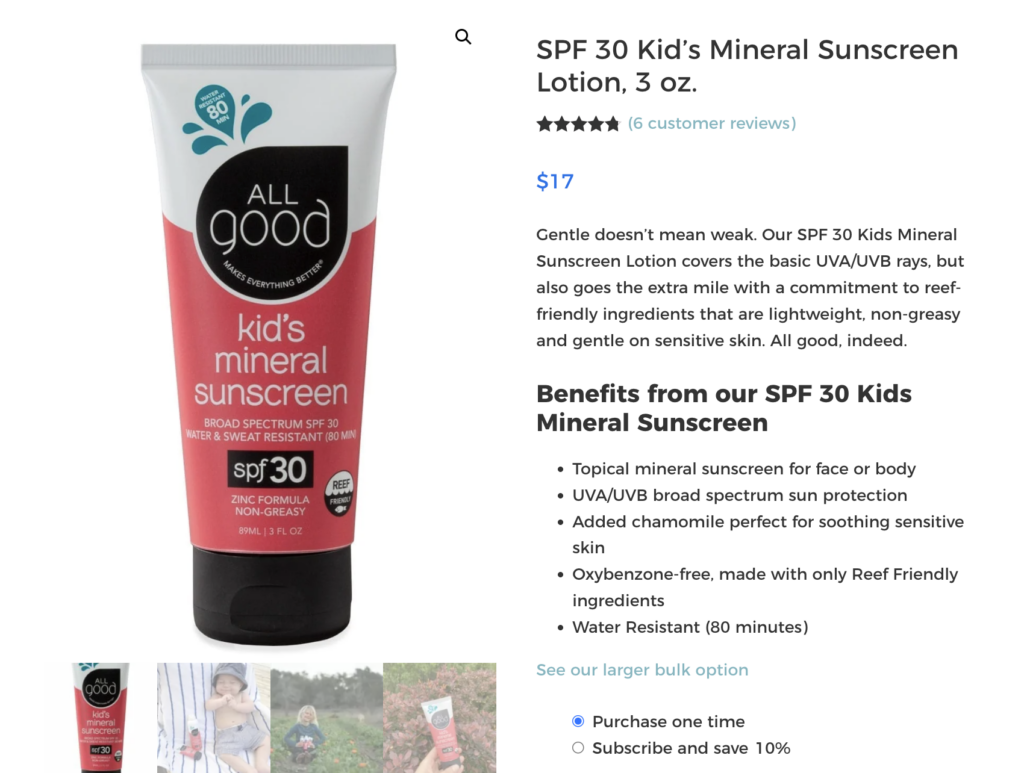View the thumbnail of the baby wearing a hat
This screenshot has width=1024, height=773.
214,718
